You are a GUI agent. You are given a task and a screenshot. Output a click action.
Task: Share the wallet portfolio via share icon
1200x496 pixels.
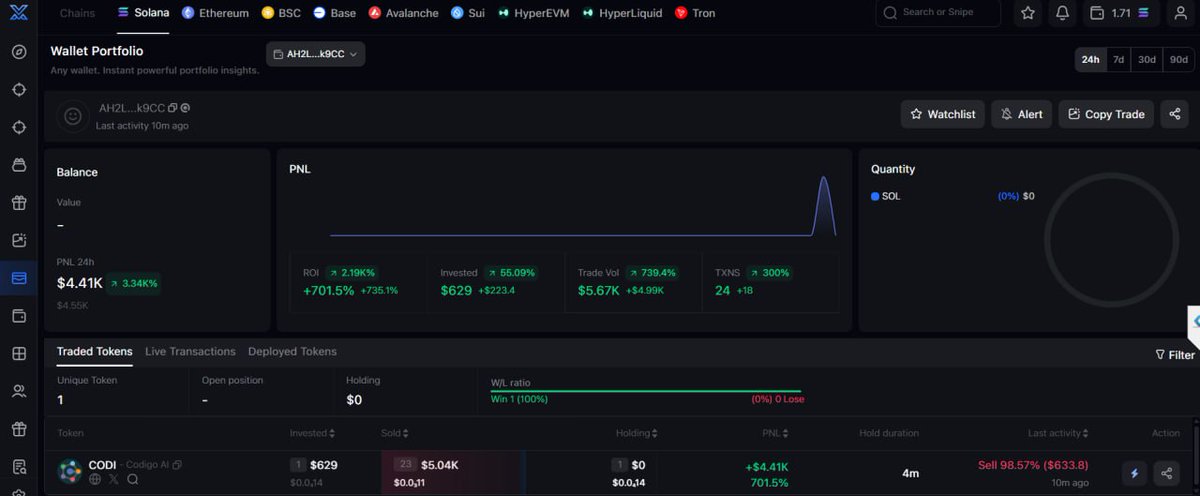(x=1175, y=114)
